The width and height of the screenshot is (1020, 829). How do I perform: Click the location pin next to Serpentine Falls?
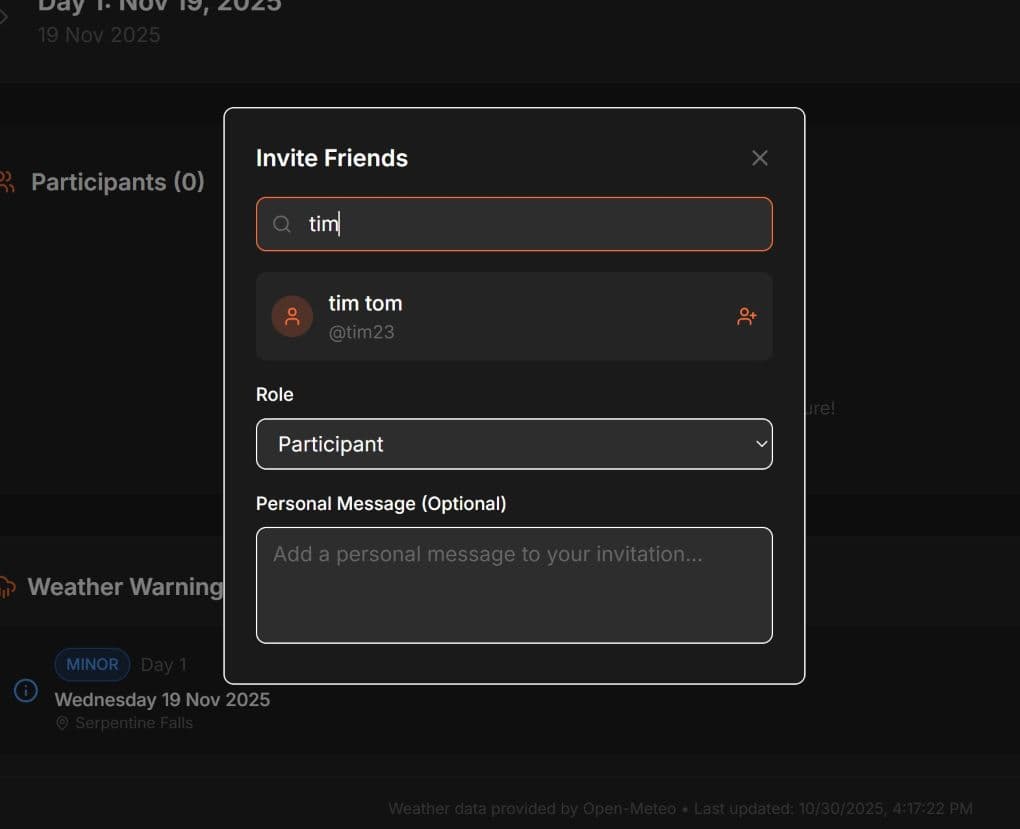(x=62, y=722)
